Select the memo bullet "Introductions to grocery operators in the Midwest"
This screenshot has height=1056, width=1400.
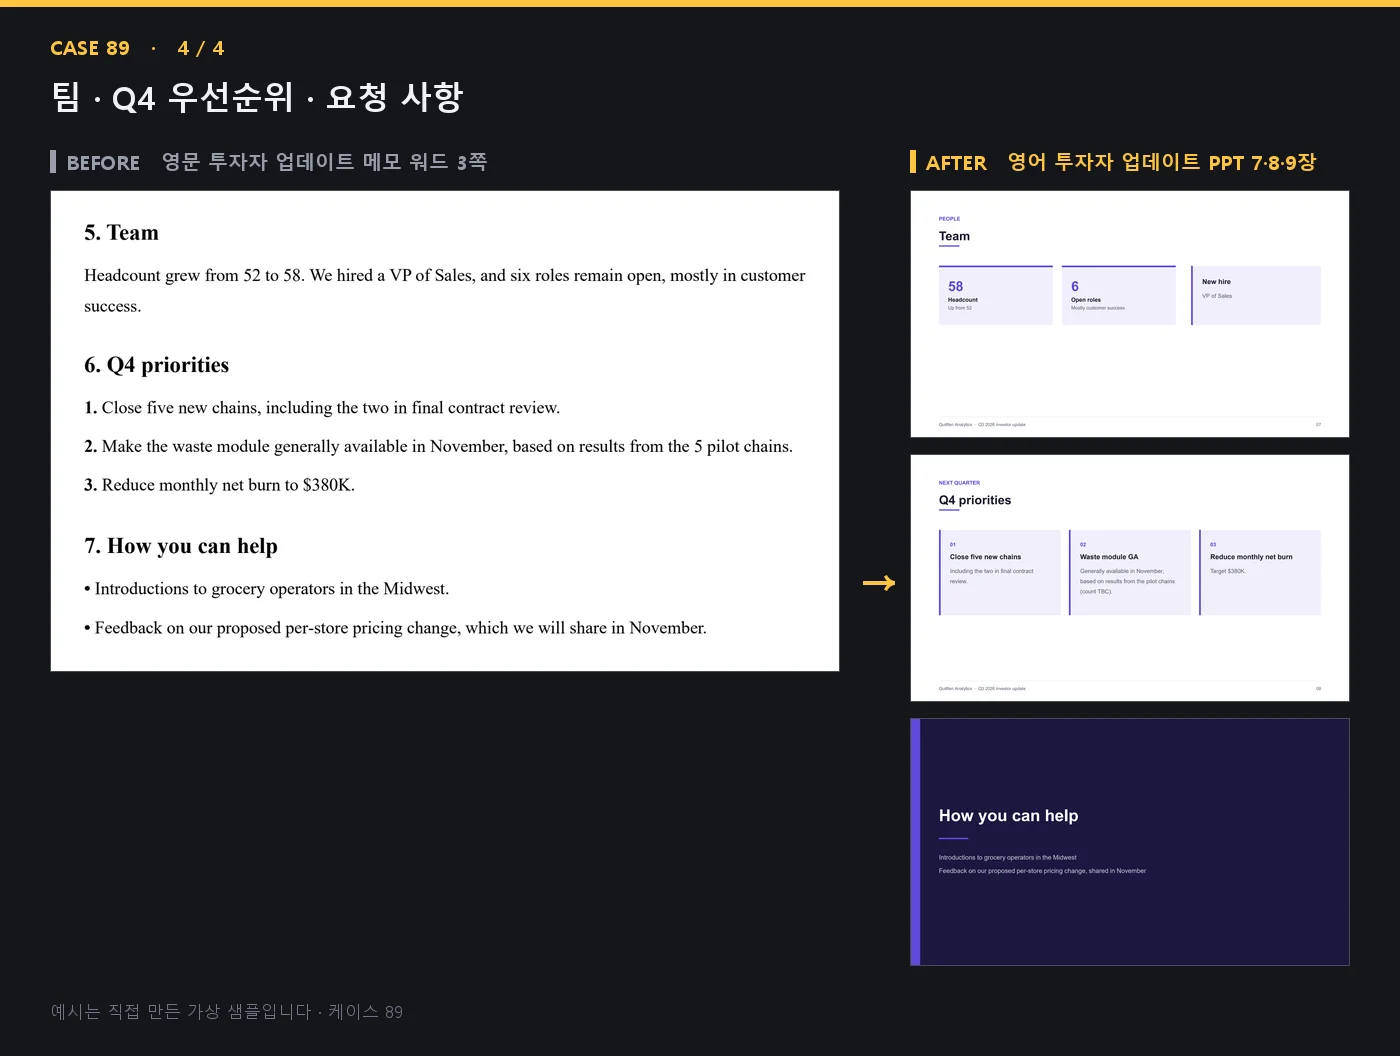266,589
